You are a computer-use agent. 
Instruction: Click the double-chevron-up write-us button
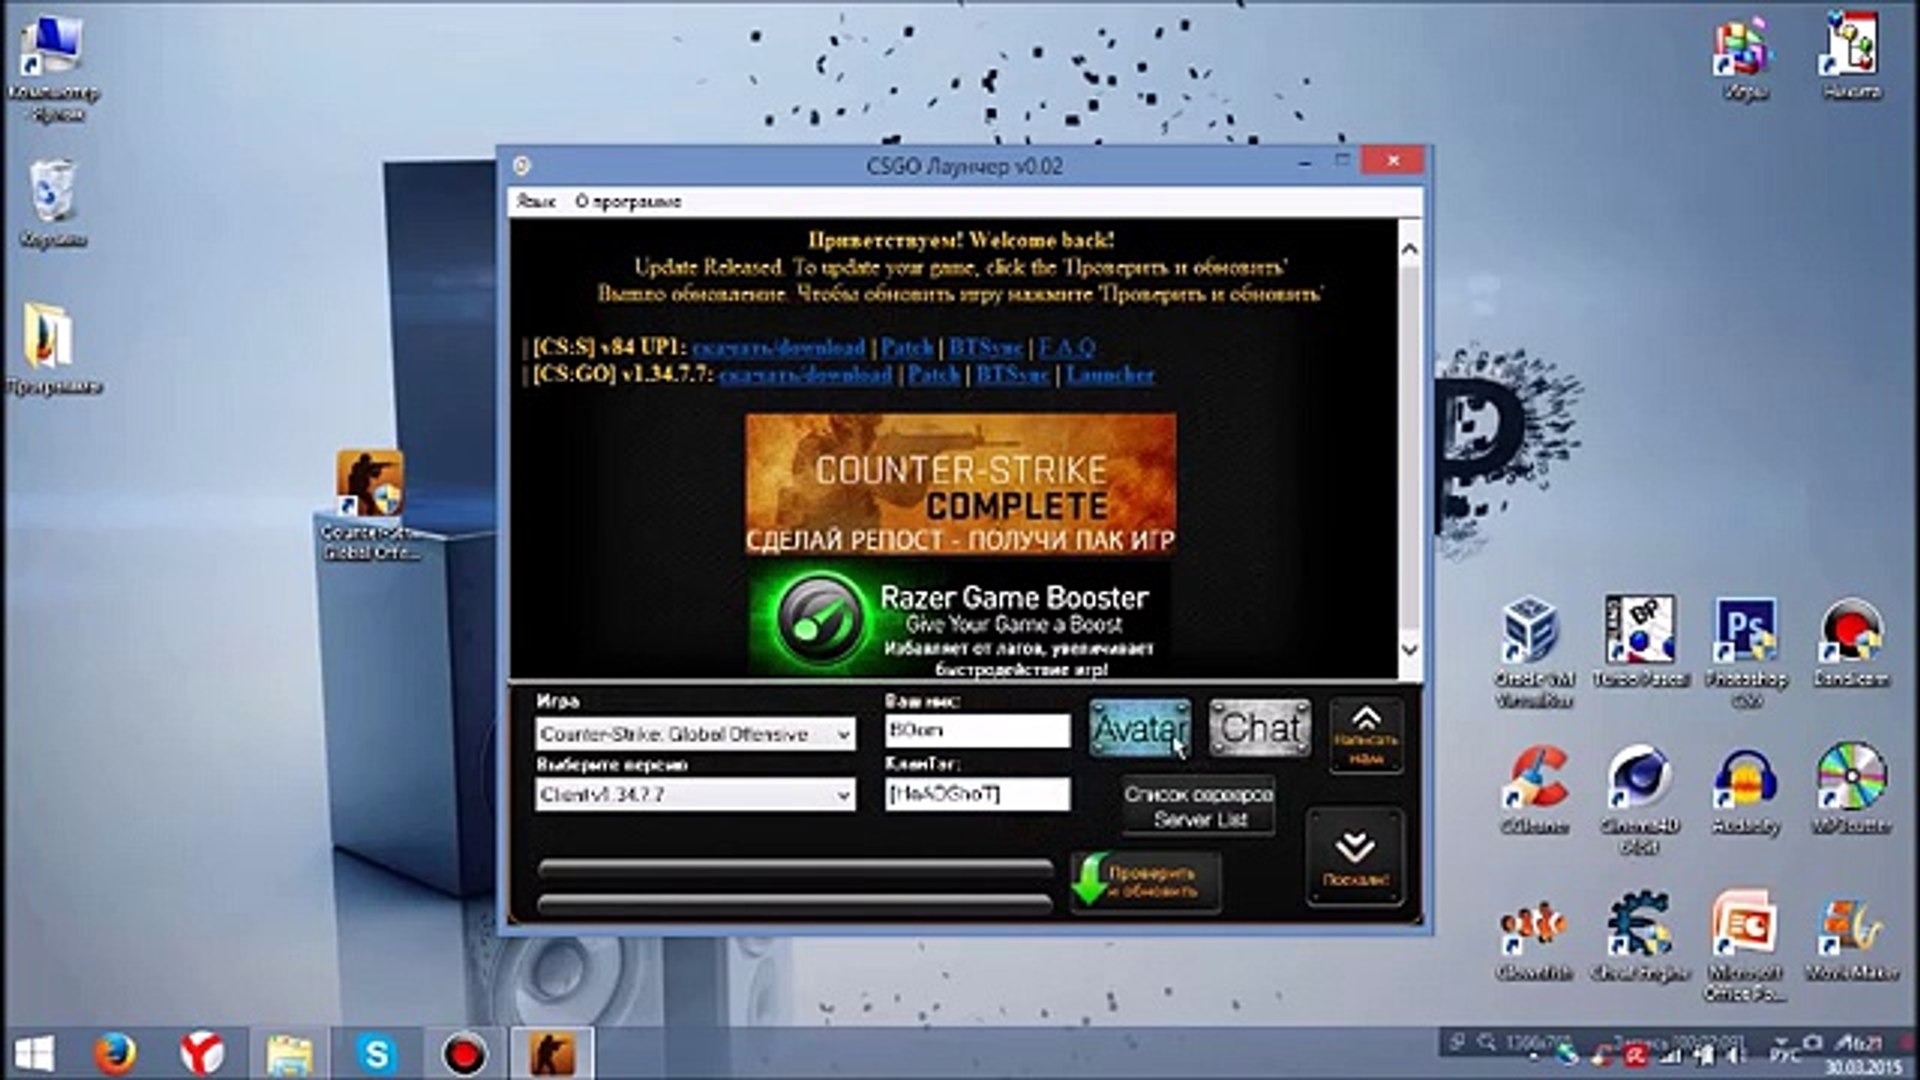tap(1366, 736)
